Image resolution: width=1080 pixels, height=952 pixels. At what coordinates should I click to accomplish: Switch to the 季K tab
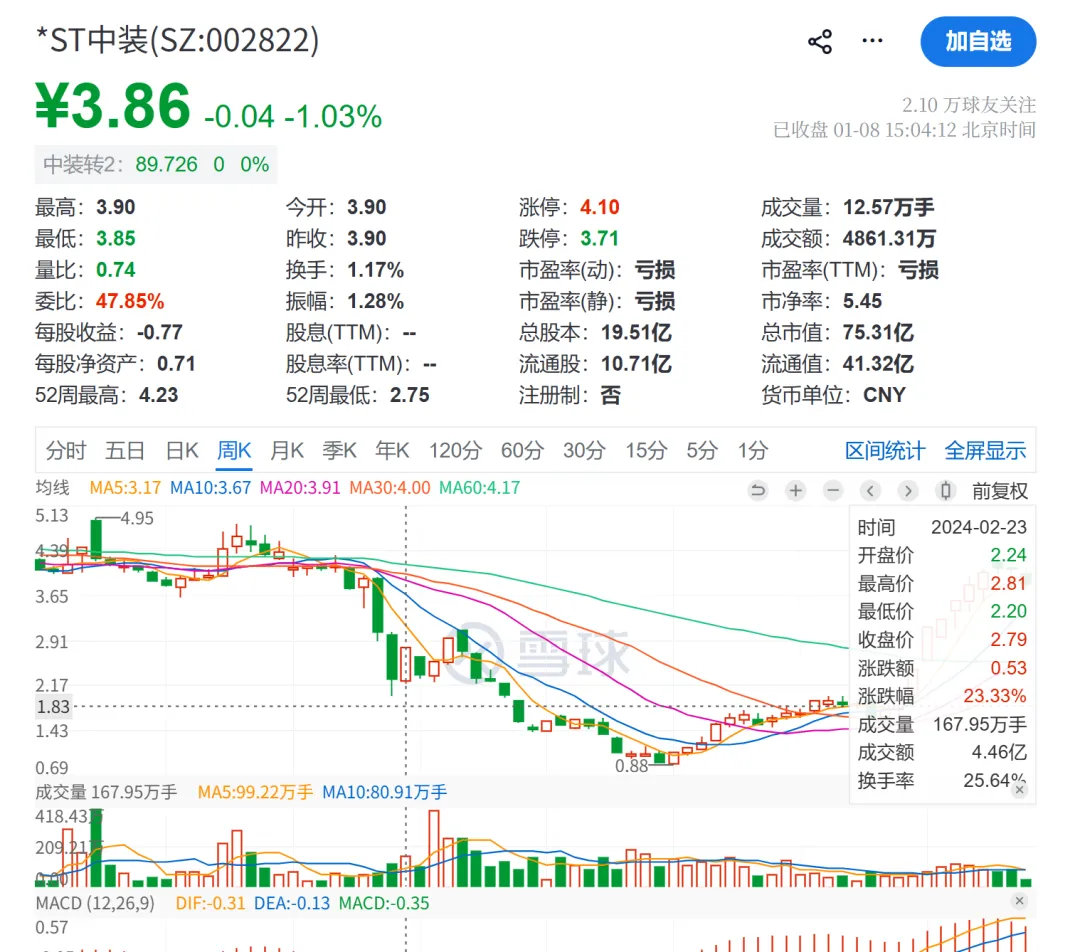click(340, 451)
